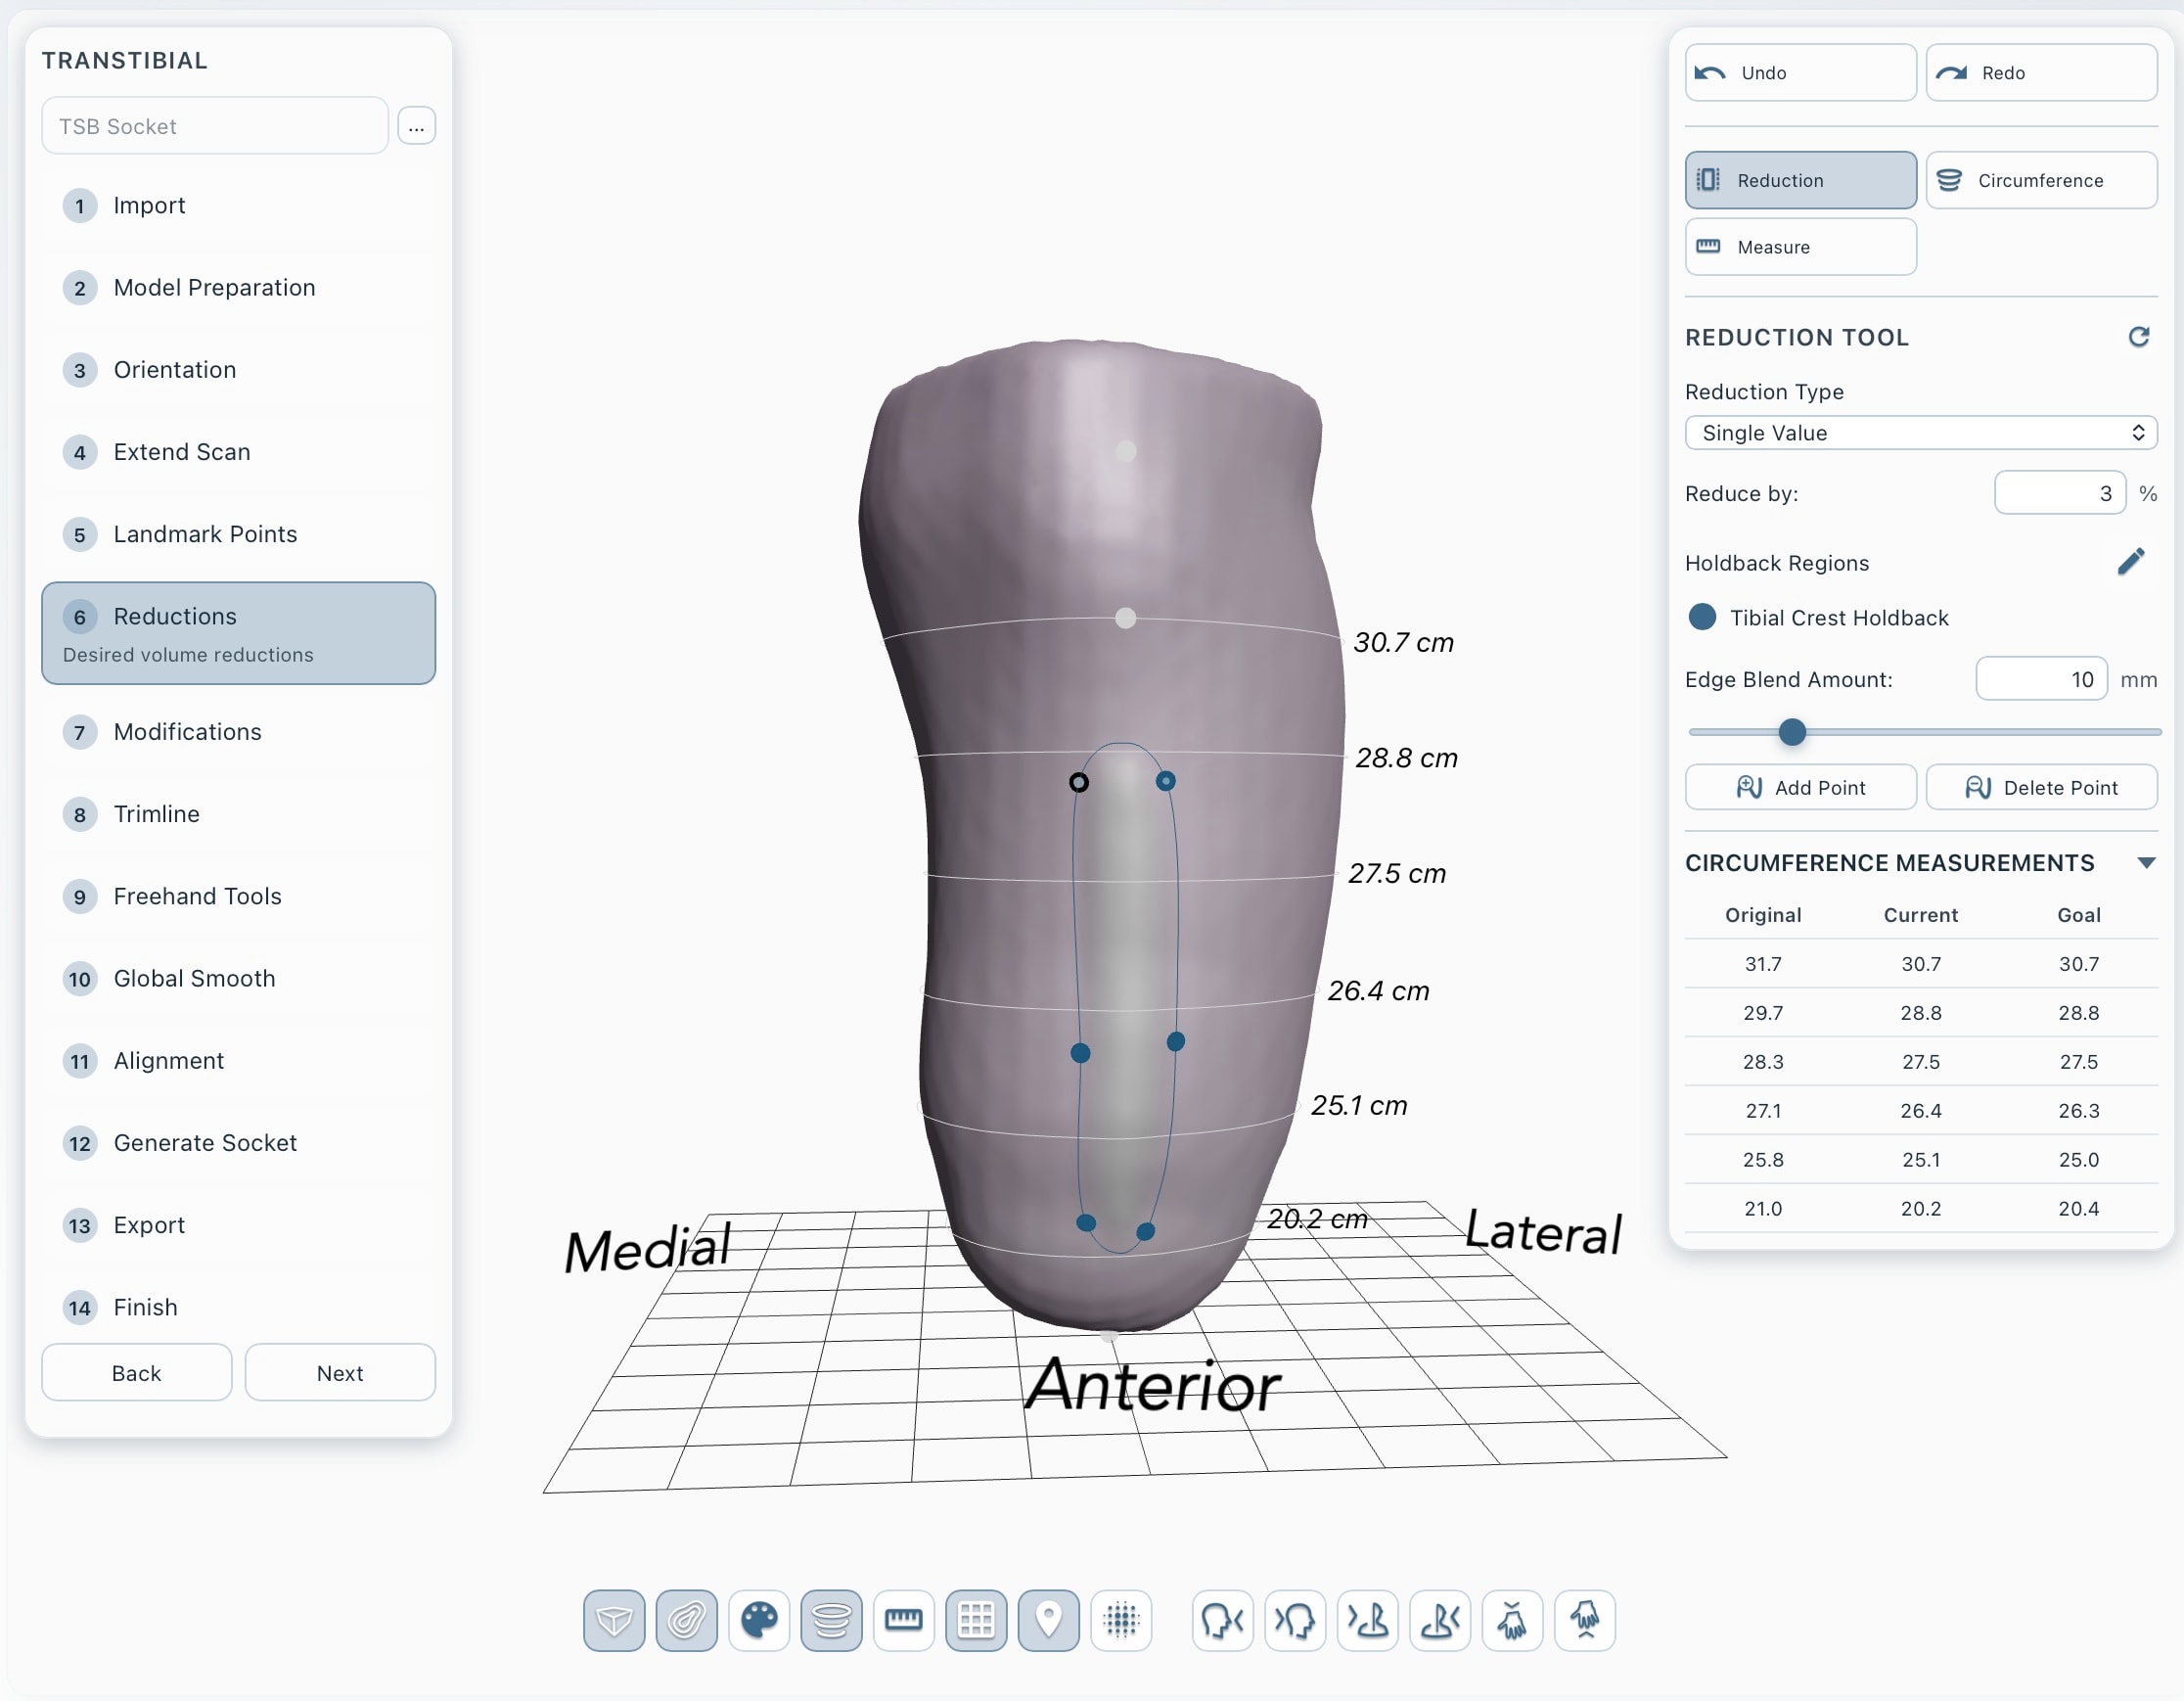Switch to the Circumference tool
The height and width of the screenshot is (1701, 2184).
click(2041, 180)
